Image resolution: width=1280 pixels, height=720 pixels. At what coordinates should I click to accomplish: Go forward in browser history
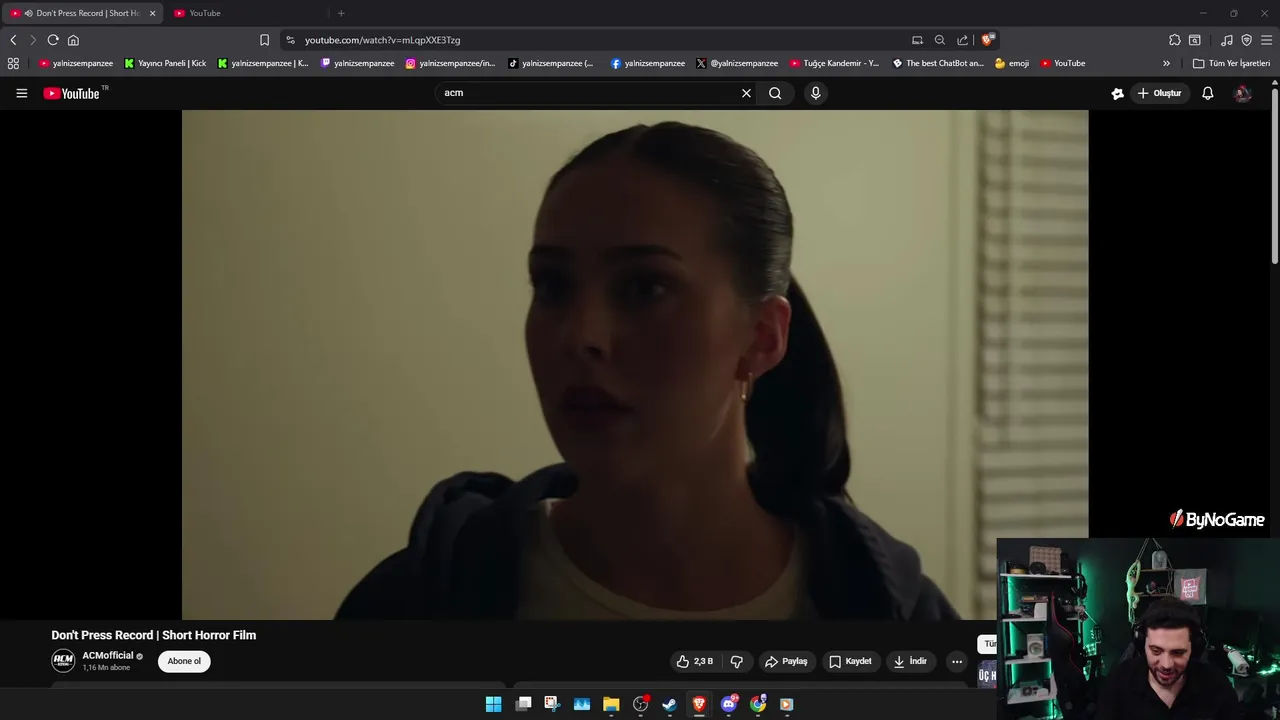33,40
